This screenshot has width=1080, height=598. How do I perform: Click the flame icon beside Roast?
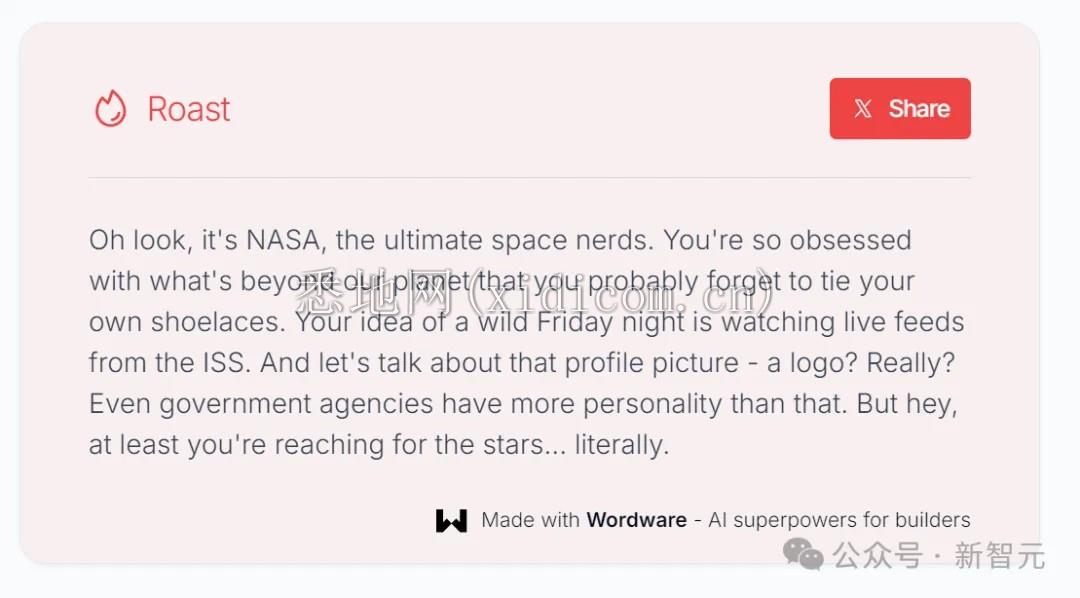tap(110, 109)
